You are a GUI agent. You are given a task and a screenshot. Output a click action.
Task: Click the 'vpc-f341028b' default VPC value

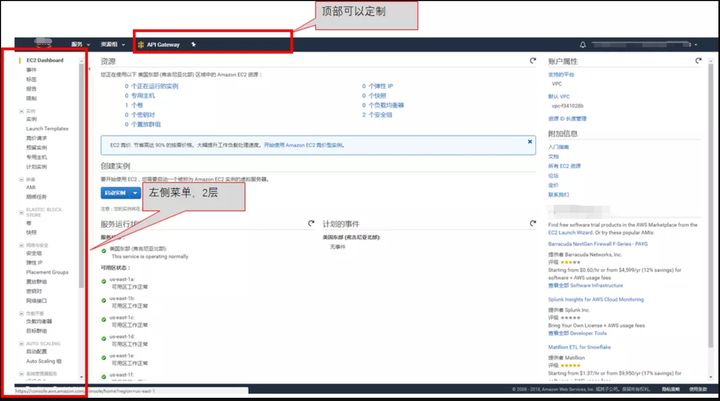(568, 106)
